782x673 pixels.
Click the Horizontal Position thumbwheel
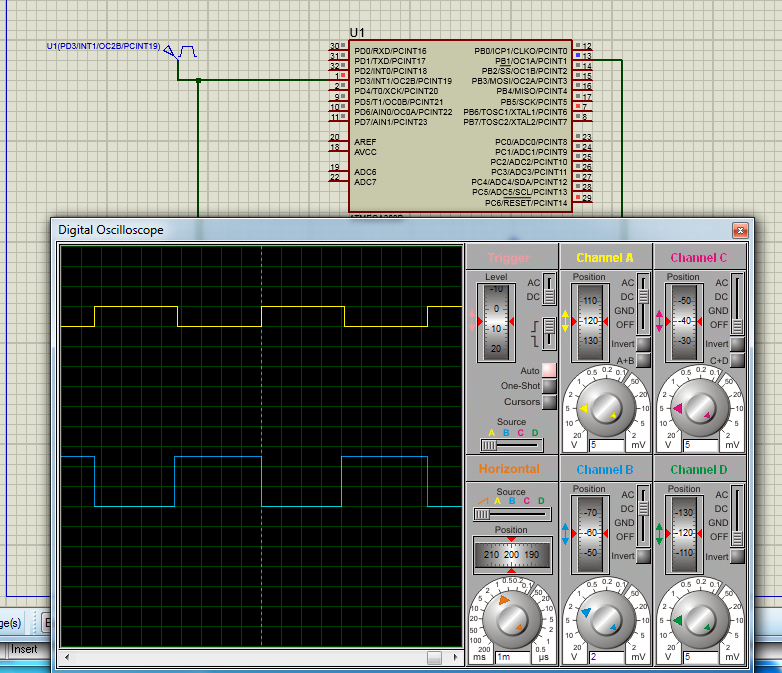click(512, 555)
